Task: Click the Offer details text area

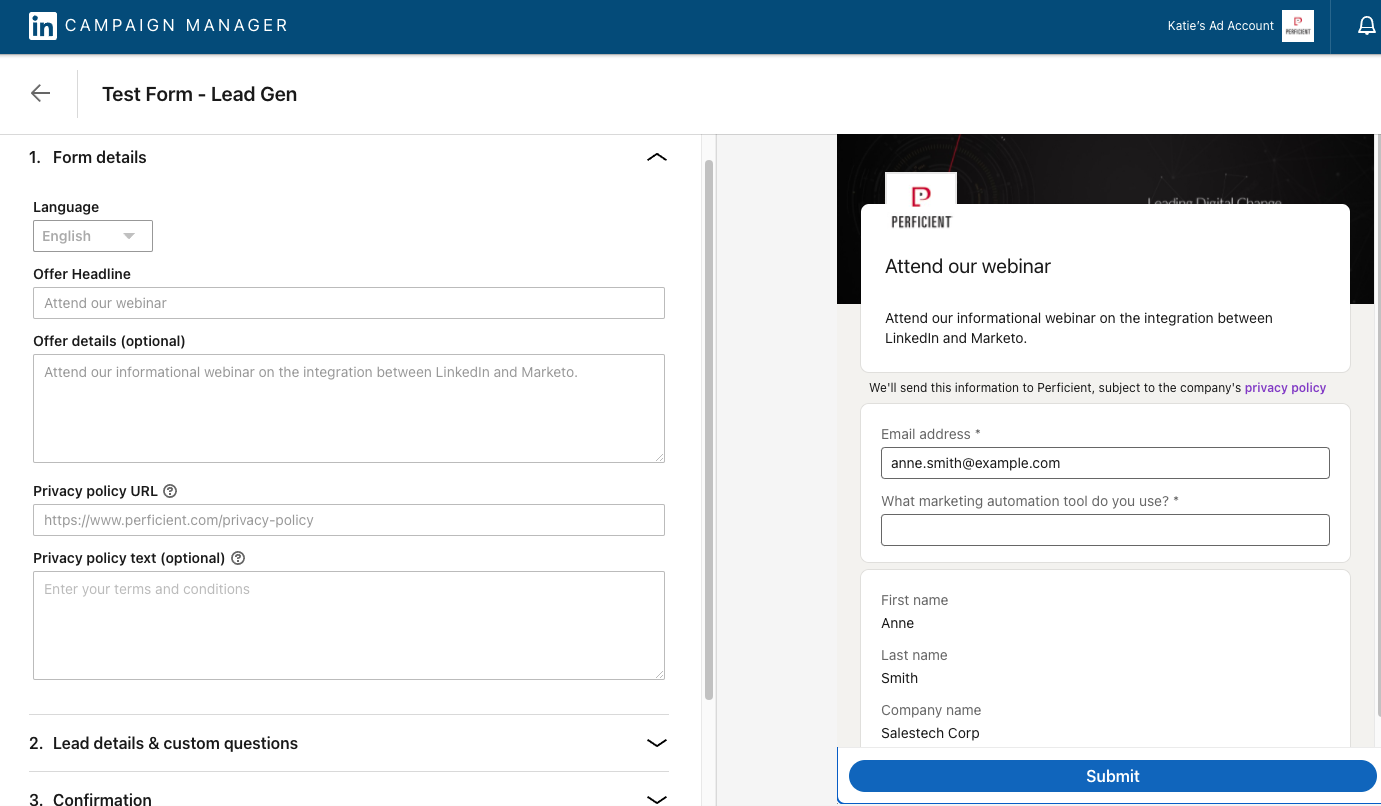Action: point(348,408)
